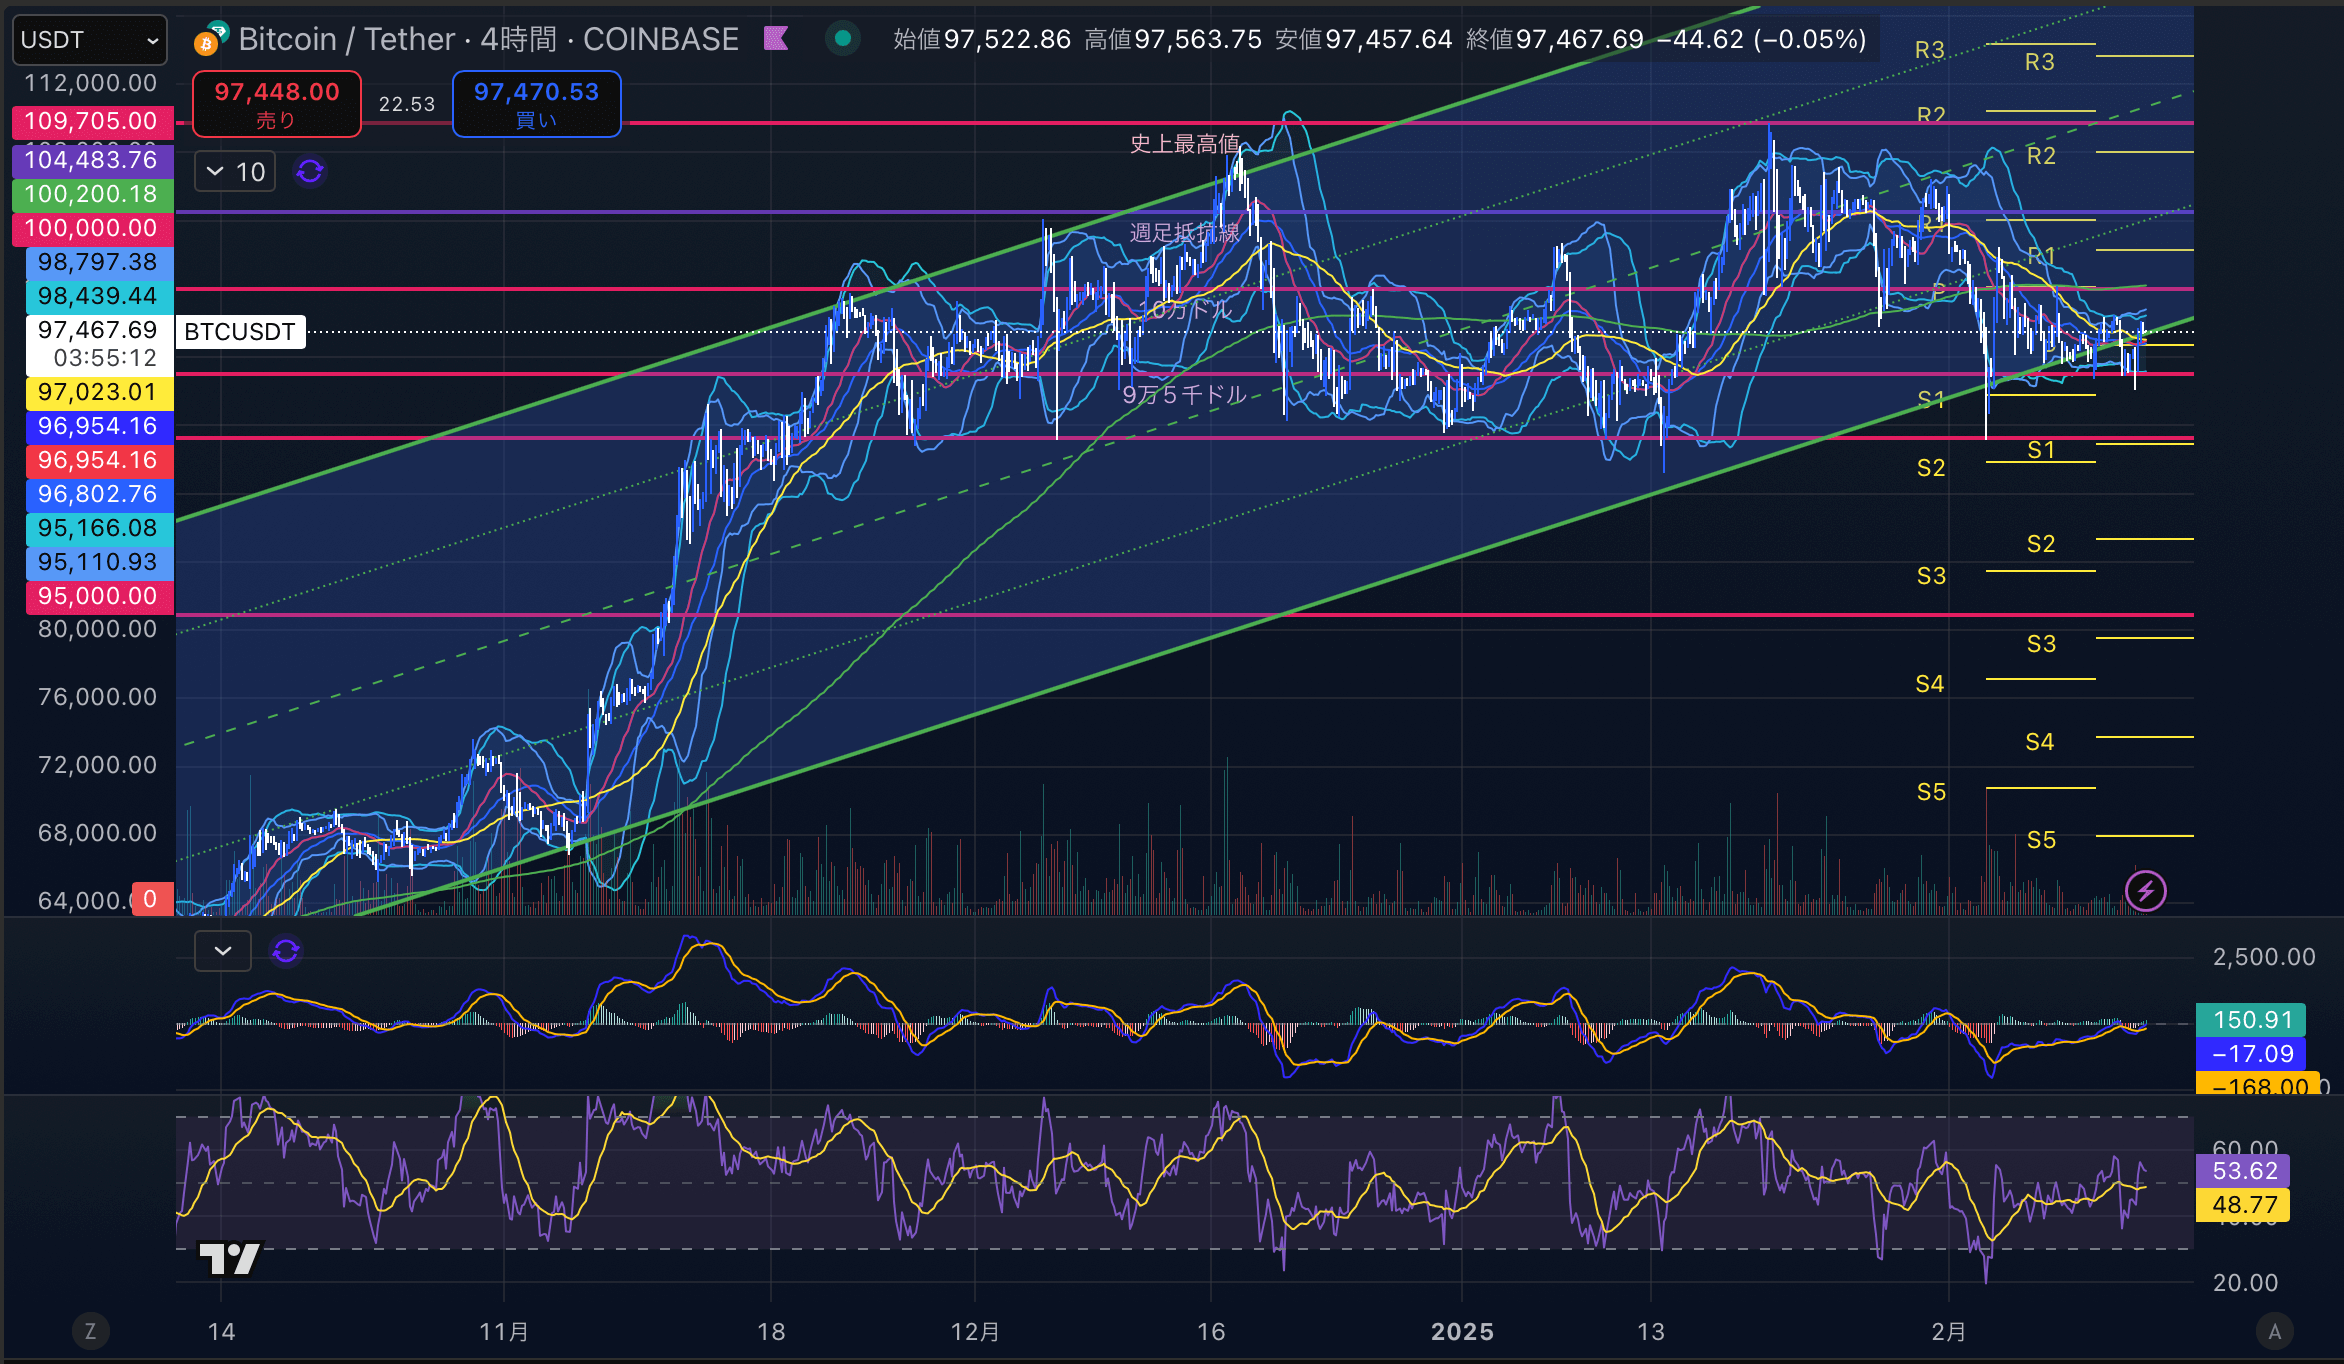Click the TradingView logo
The width and height of the screenshot is (2344, 1364).
pyautogui.click(x=230, y=1259)
